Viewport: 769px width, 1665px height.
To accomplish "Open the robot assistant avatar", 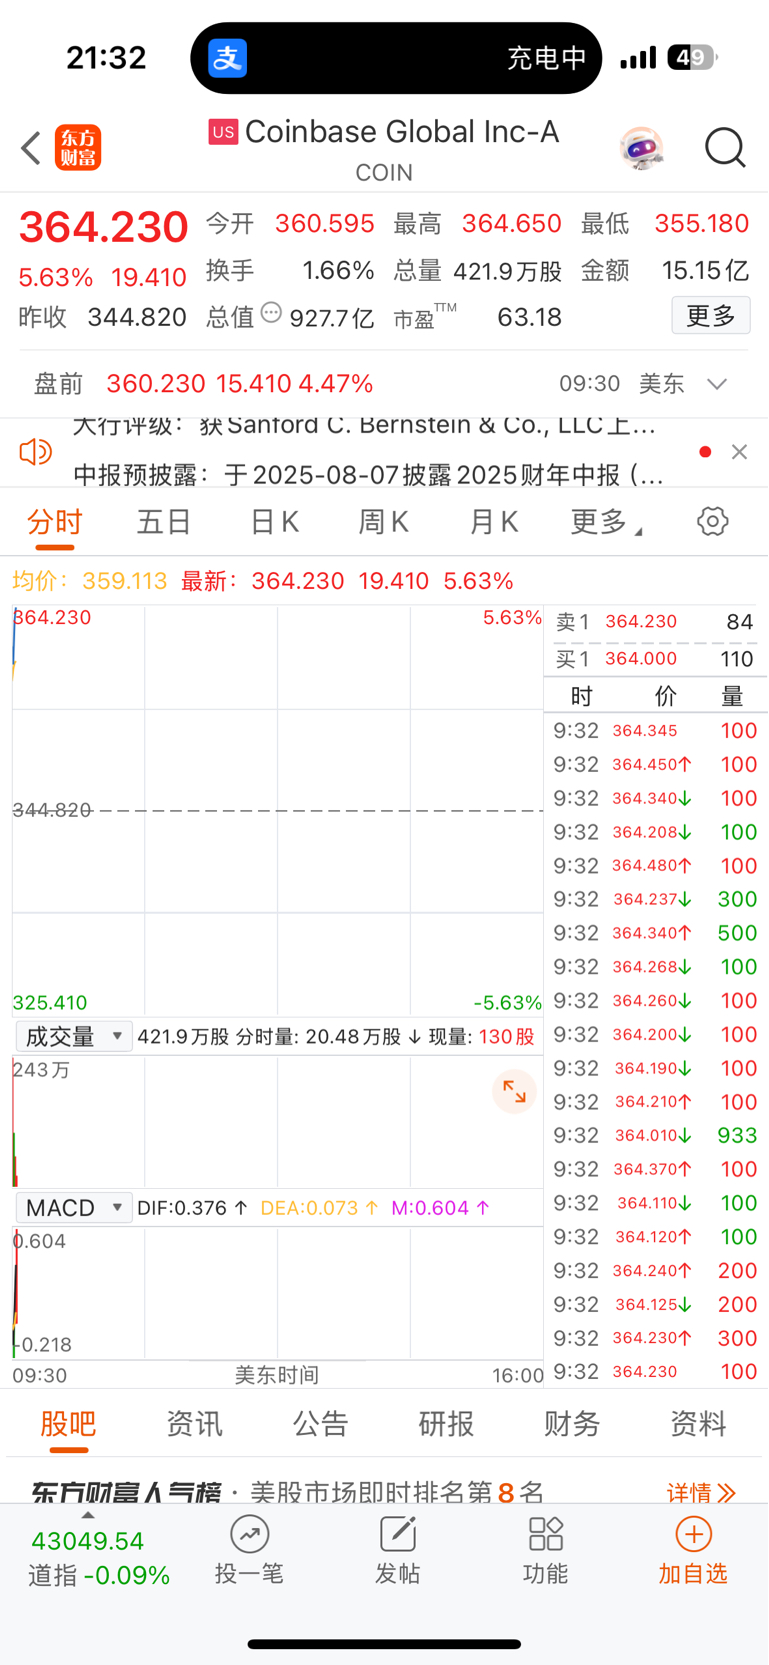I will tap(641, 148).
